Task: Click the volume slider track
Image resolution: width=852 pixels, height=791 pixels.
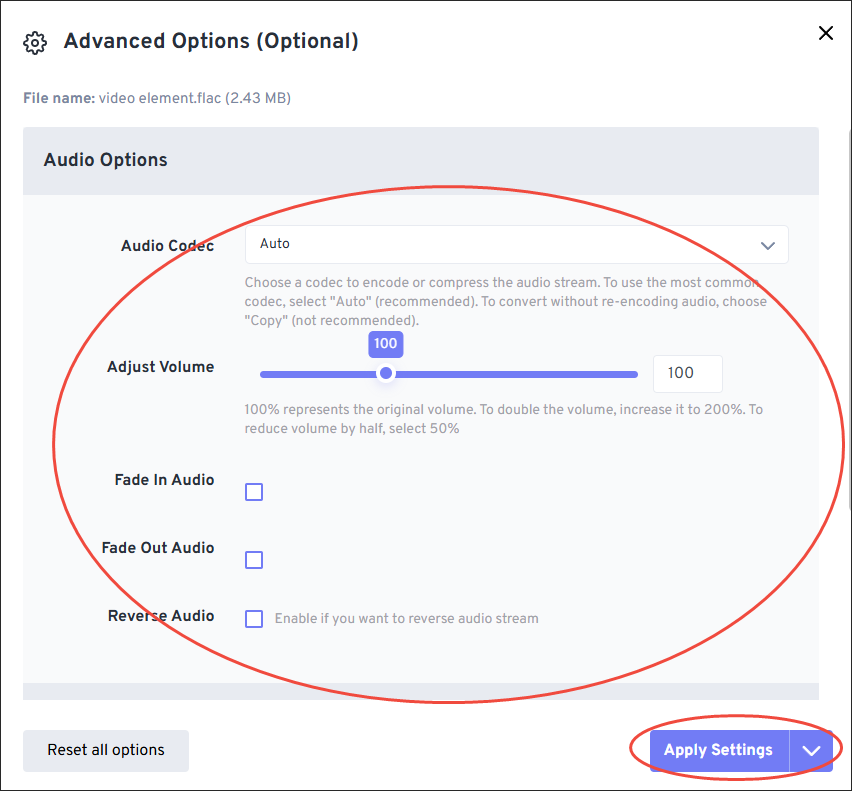Action: [x=500, y=373]
